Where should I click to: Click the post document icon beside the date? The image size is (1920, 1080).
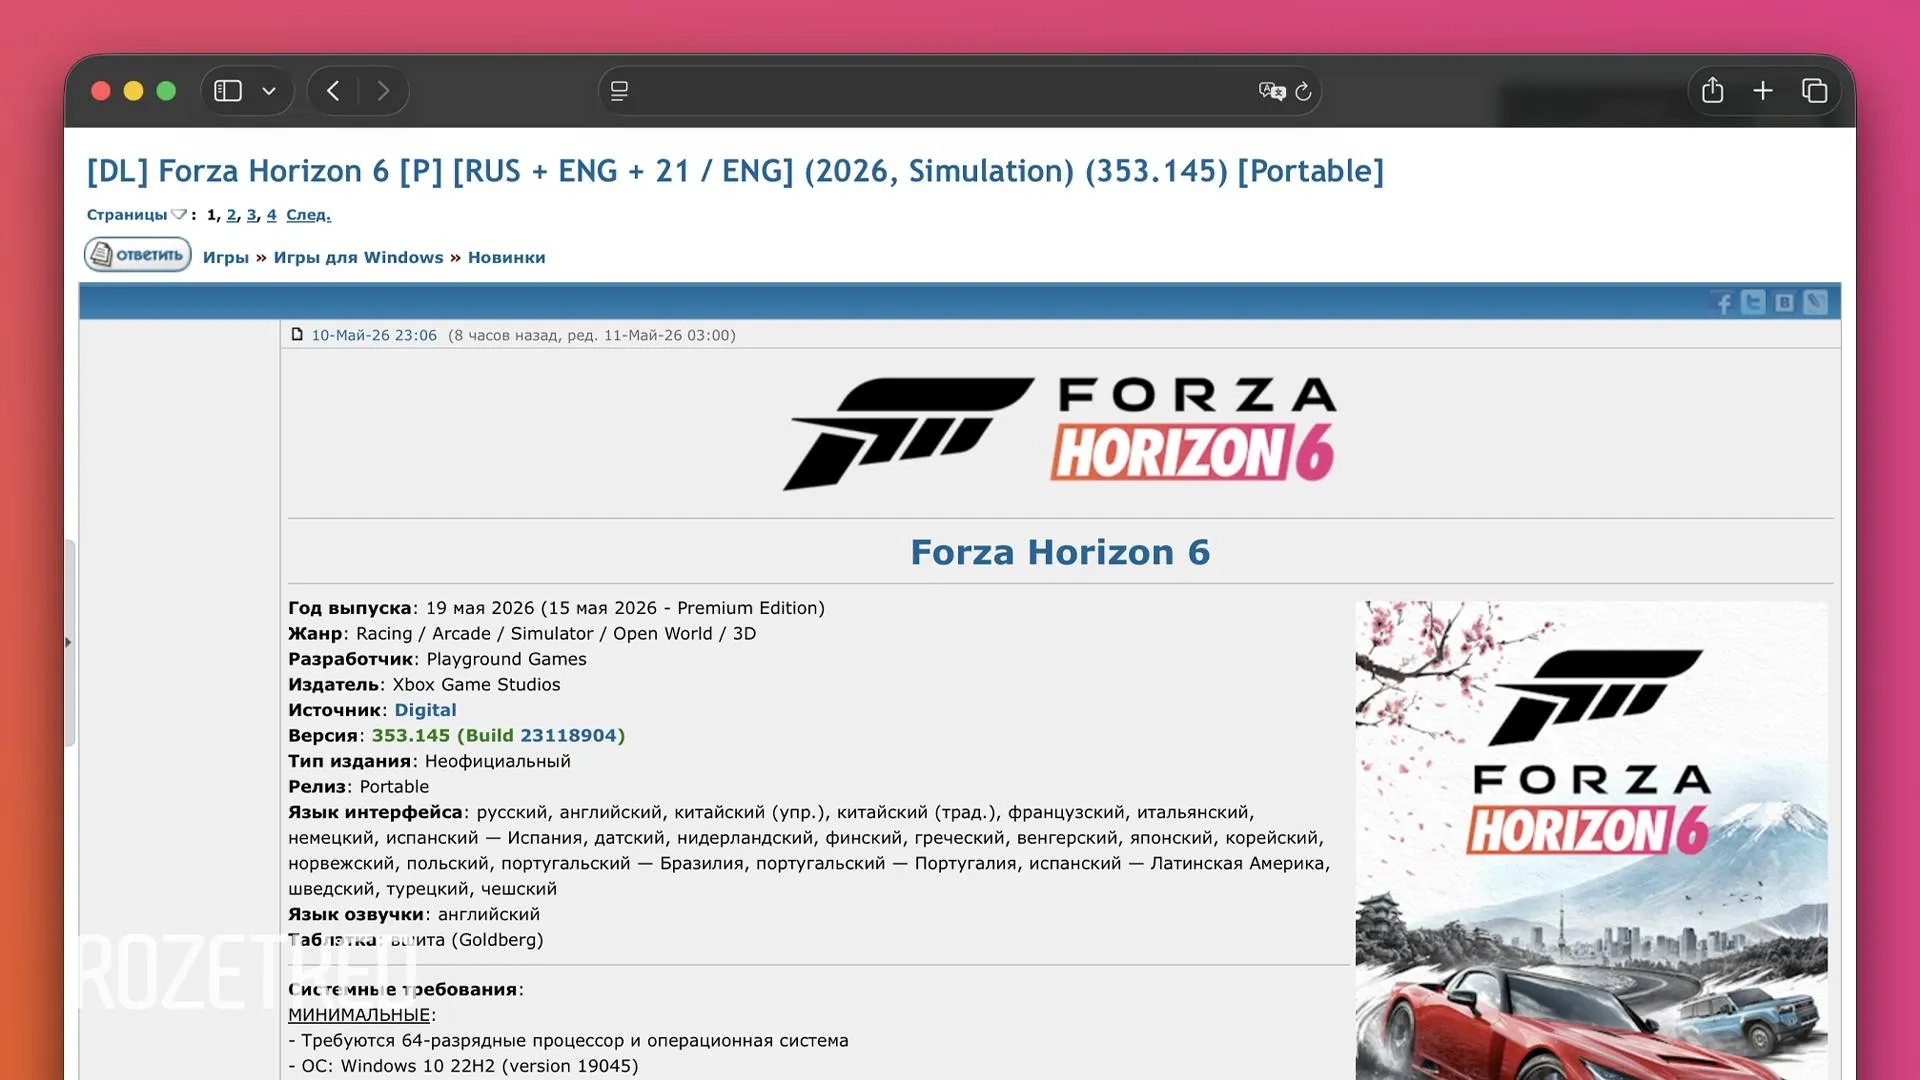[297, 334]
